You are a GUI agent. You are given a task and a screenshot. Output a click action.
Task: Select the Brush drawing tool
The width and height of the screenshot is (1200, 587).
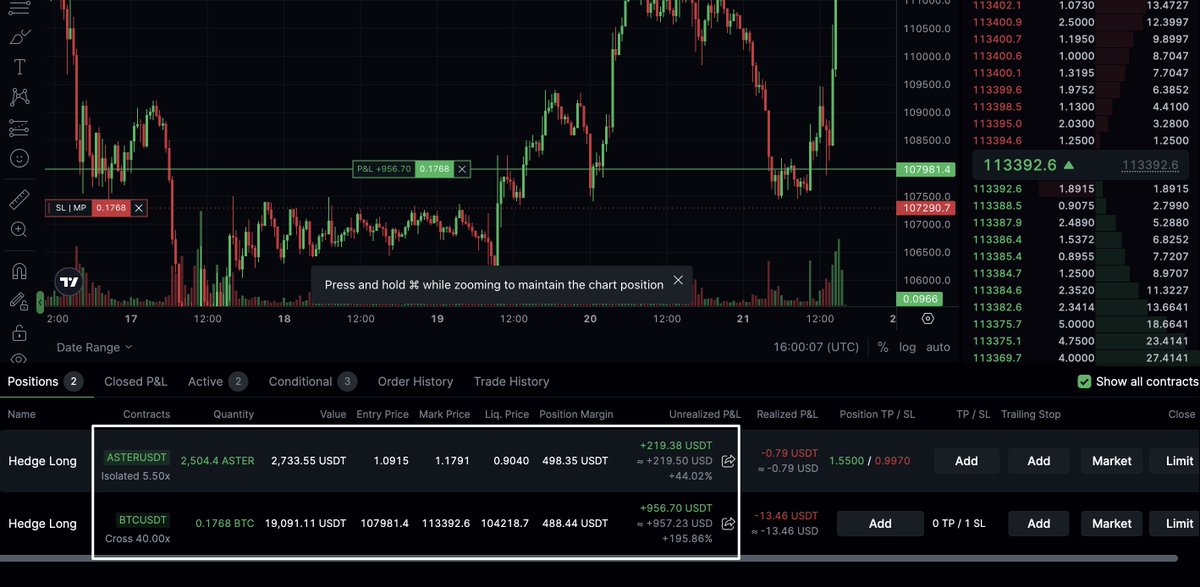point(19,37)
